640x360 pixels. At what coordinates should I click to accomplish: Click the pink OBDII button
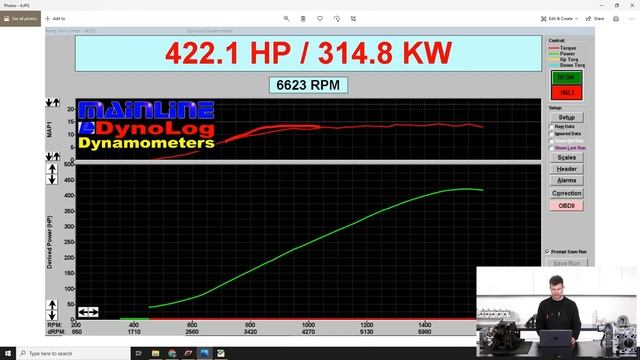[567, 205]
